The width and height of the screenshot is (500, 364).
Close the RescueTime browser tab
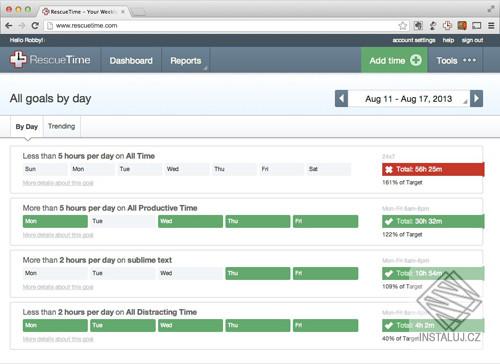pyautogui.click(x=123, y=12)
